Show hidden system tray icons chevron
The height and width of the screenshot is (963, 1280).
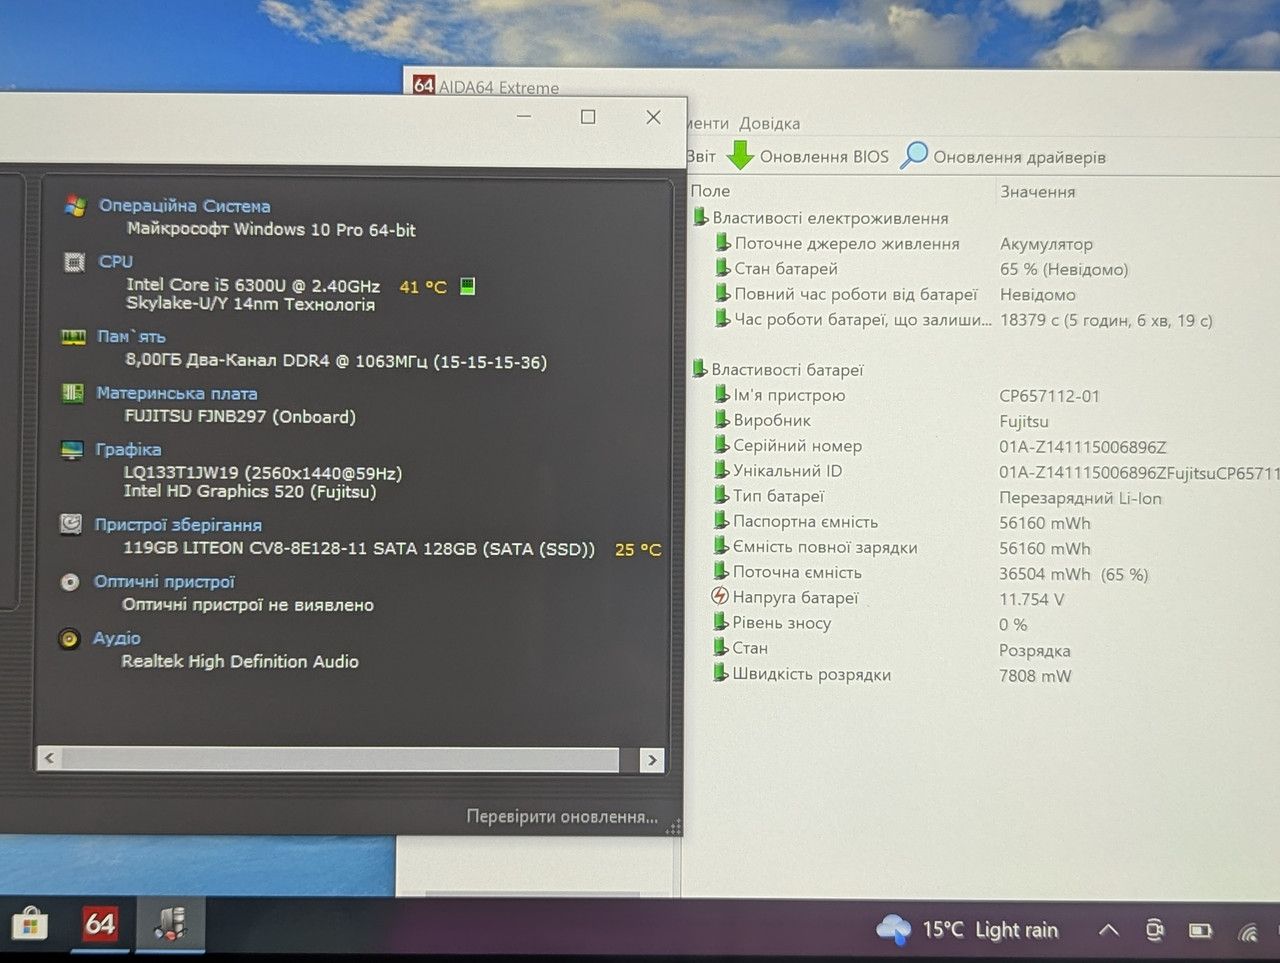tap(1108, 930)
